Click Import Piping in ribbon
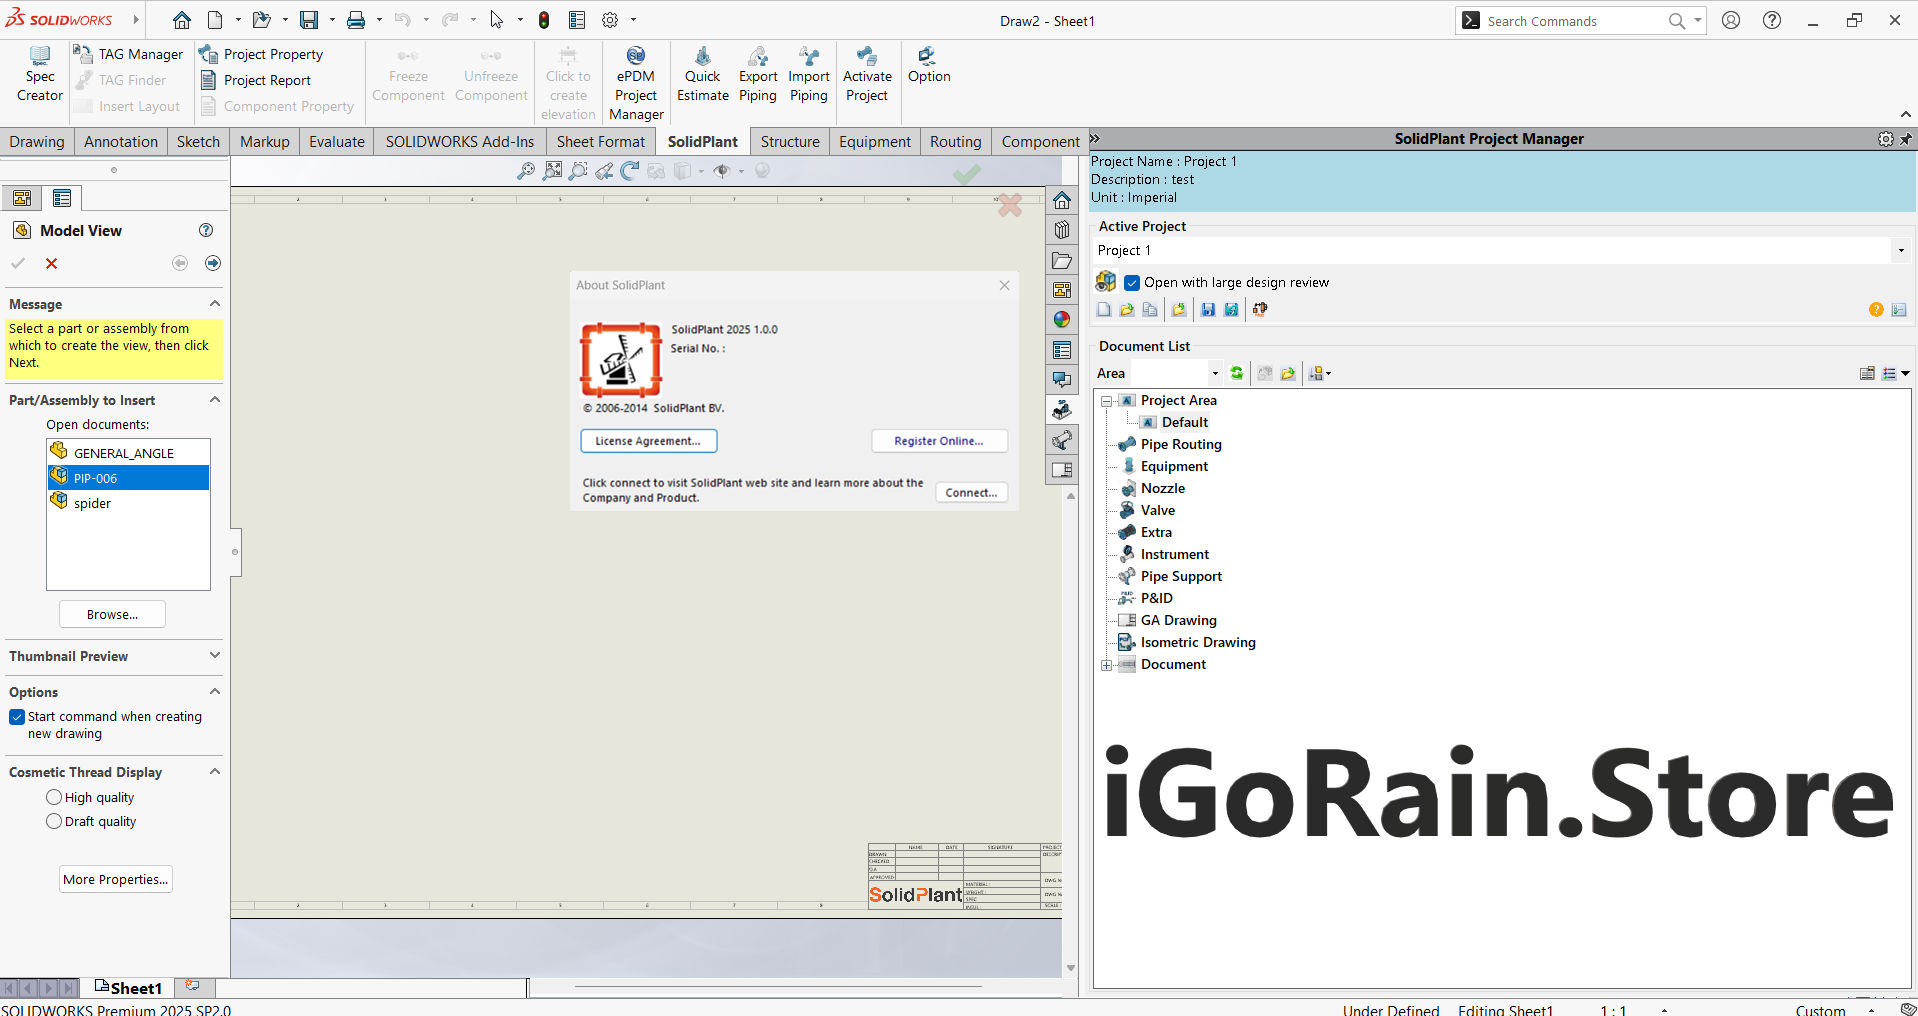The width and height of the screenshot is (1918, 1016). (x=808, y=74)
